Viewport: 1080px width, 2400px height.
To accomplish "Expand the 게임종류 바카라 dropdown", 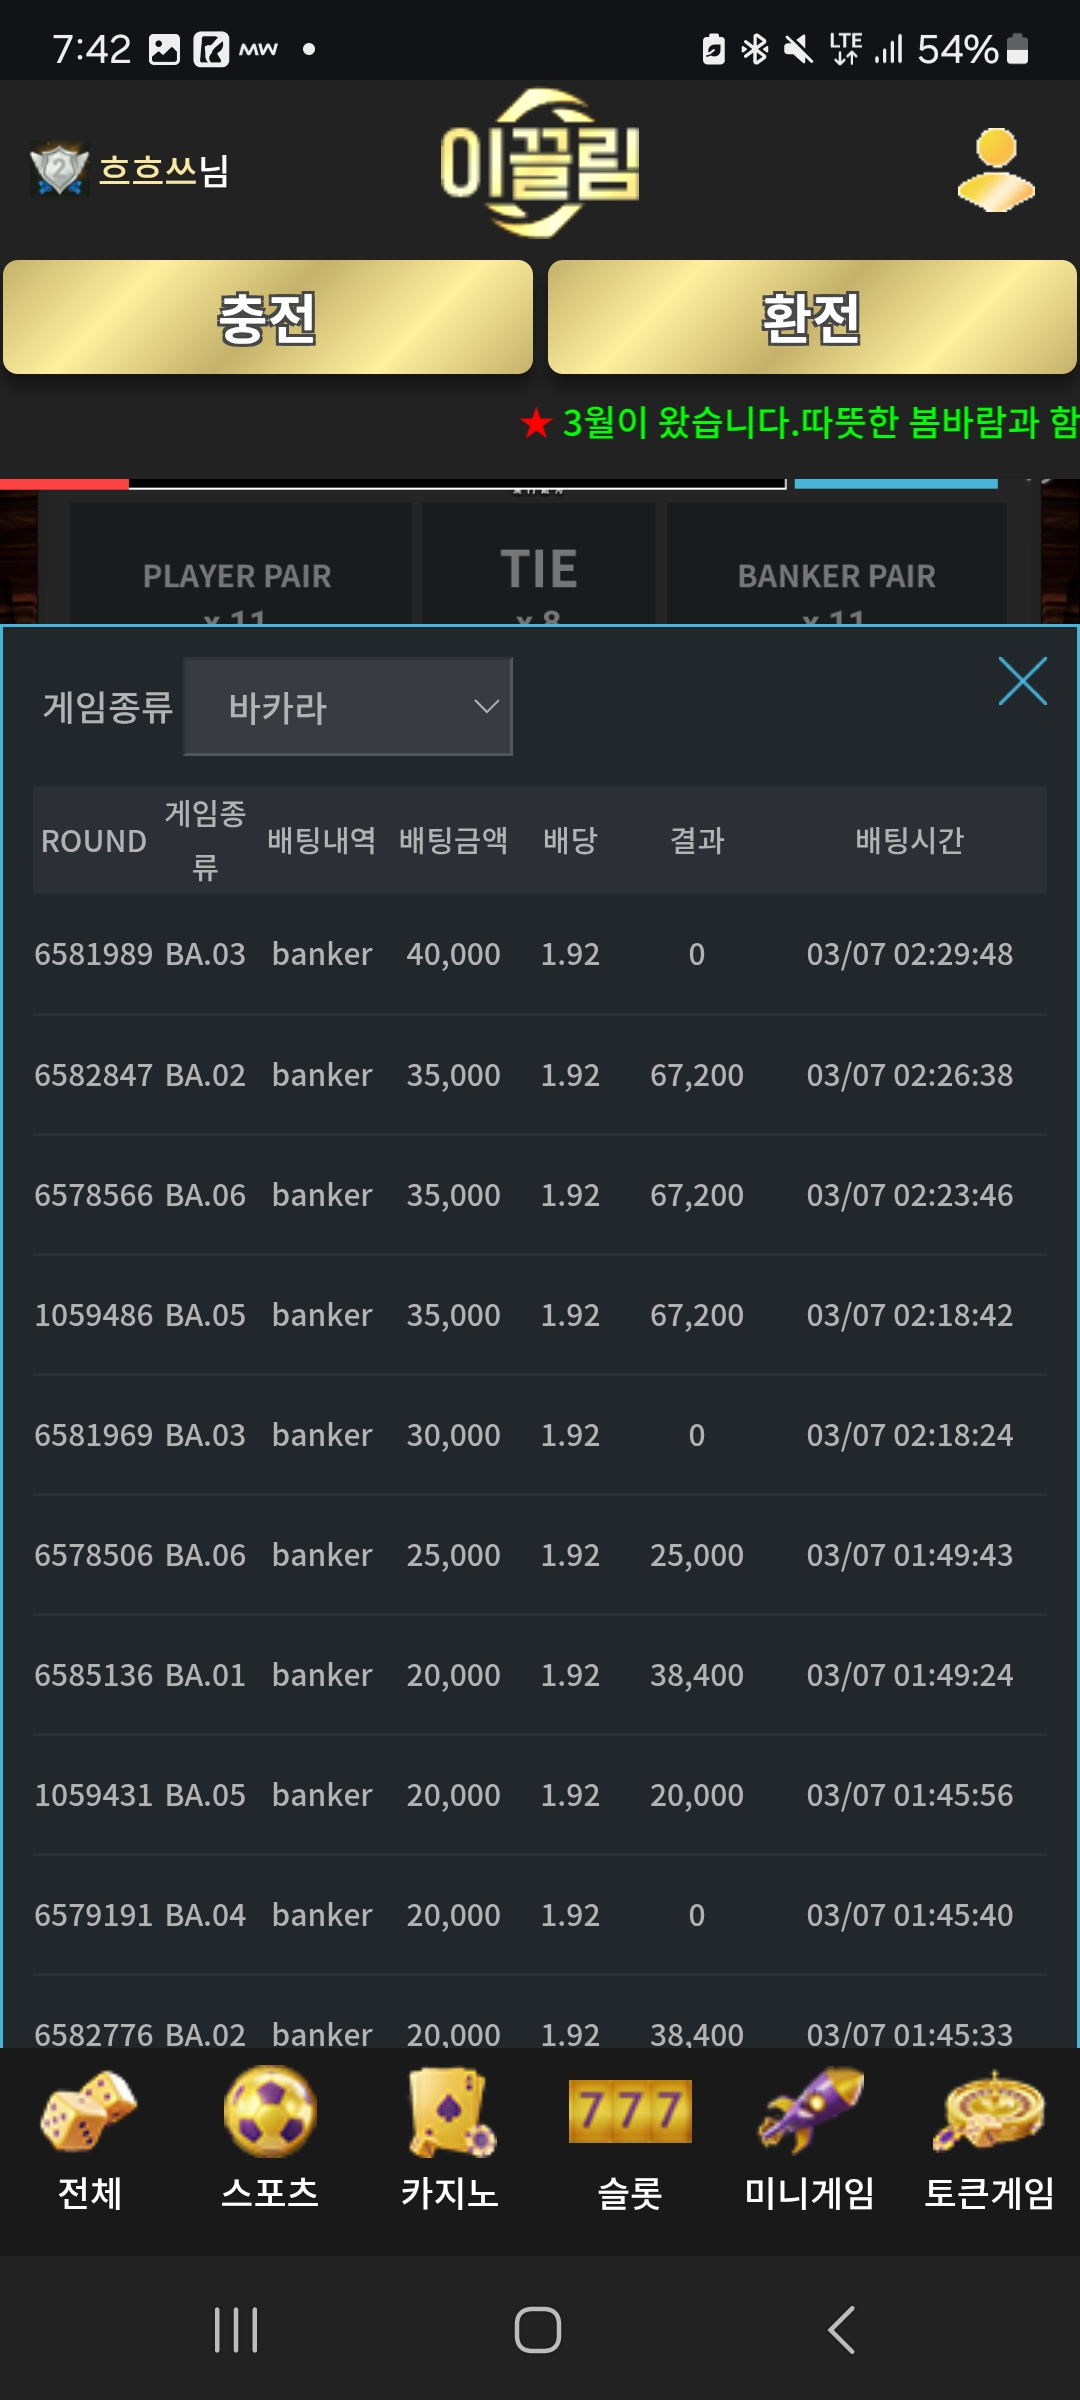I will pyautogui.click(x=348, y=707).
